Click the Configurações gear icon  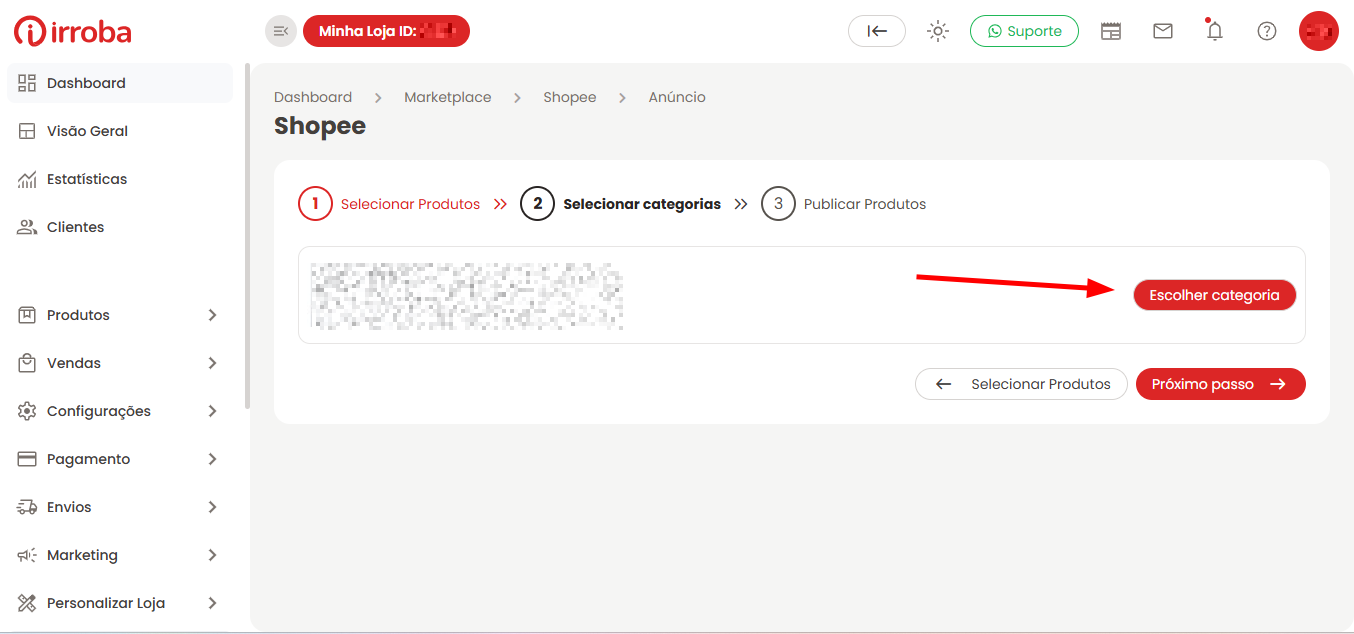click(27, 411)
